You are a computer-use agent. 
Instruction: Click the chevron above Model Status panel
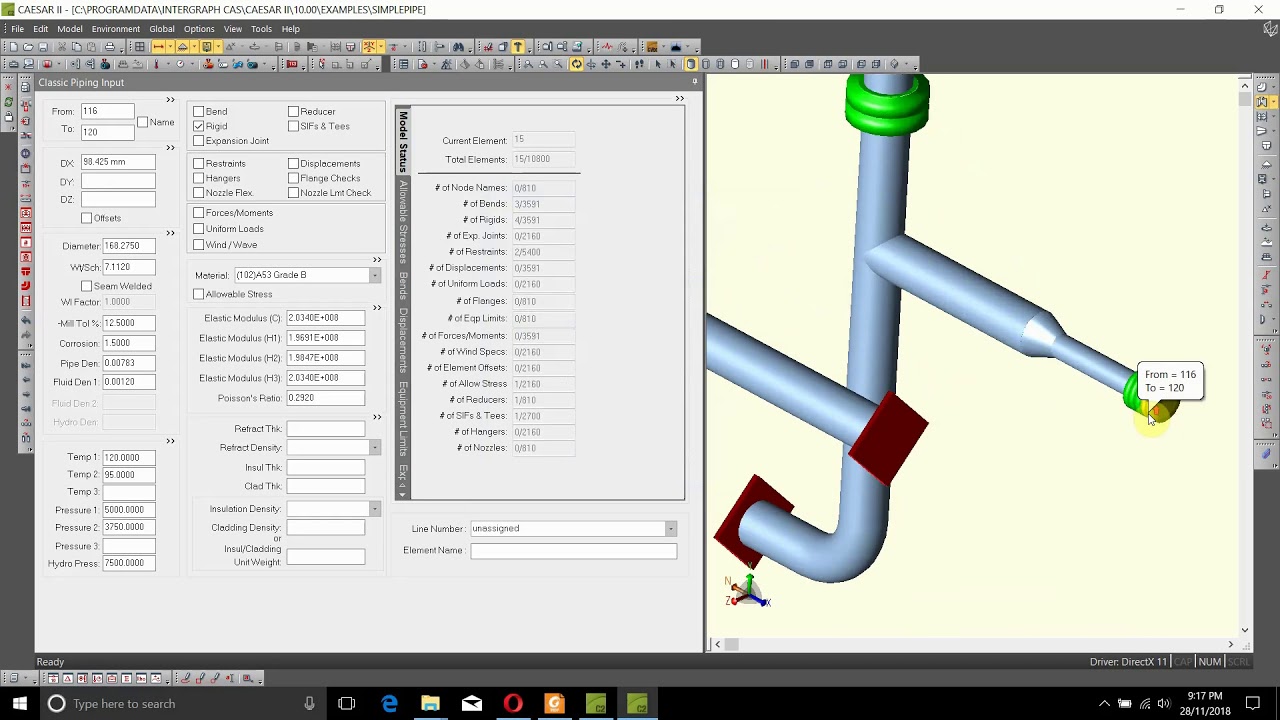point(680,98)
